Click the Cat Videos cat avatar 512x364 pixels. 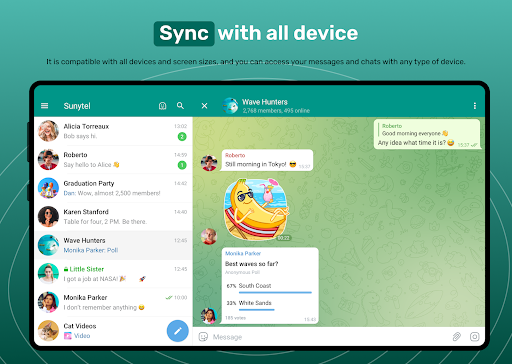[x=48, y=331]
